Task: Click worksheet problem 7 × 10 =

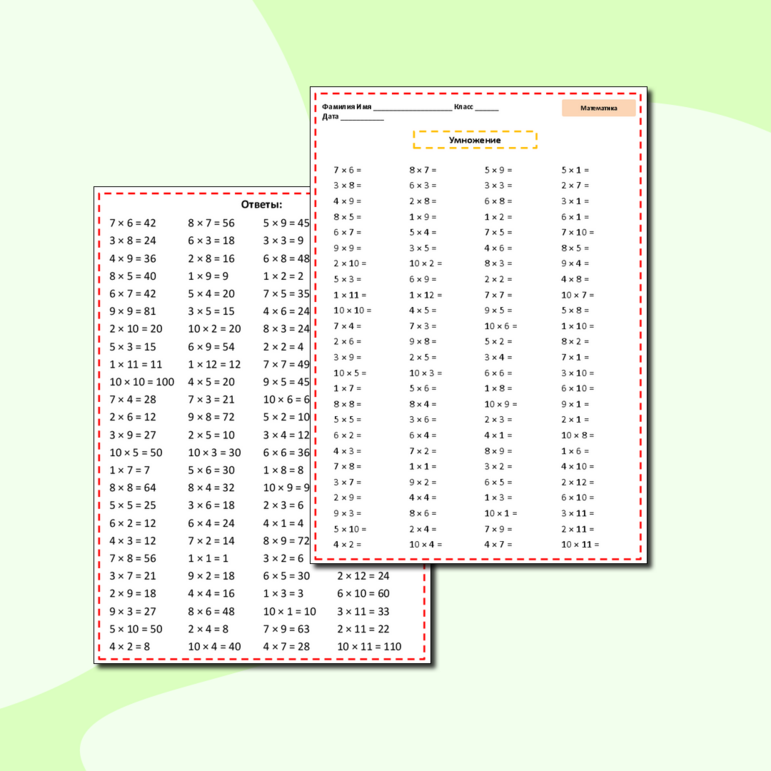Action: (578, 232)
